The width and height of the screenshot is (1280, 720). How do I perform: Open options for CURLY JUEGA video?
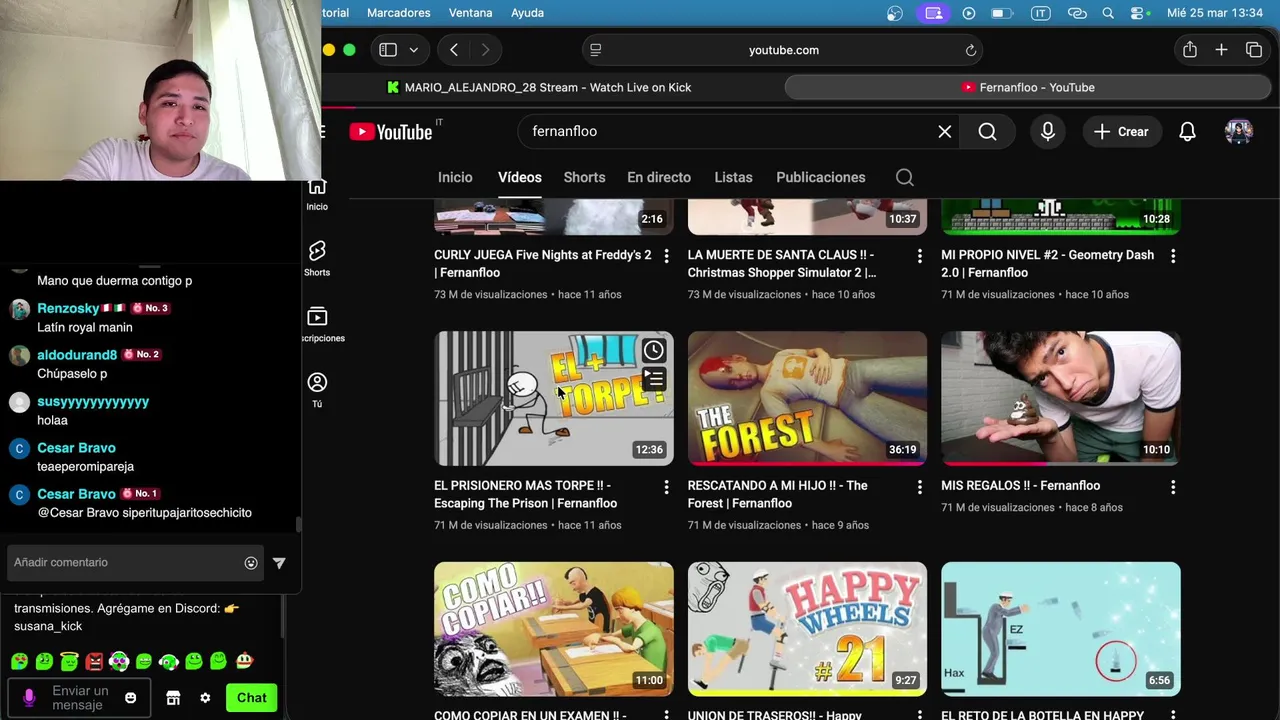point(666,257)
